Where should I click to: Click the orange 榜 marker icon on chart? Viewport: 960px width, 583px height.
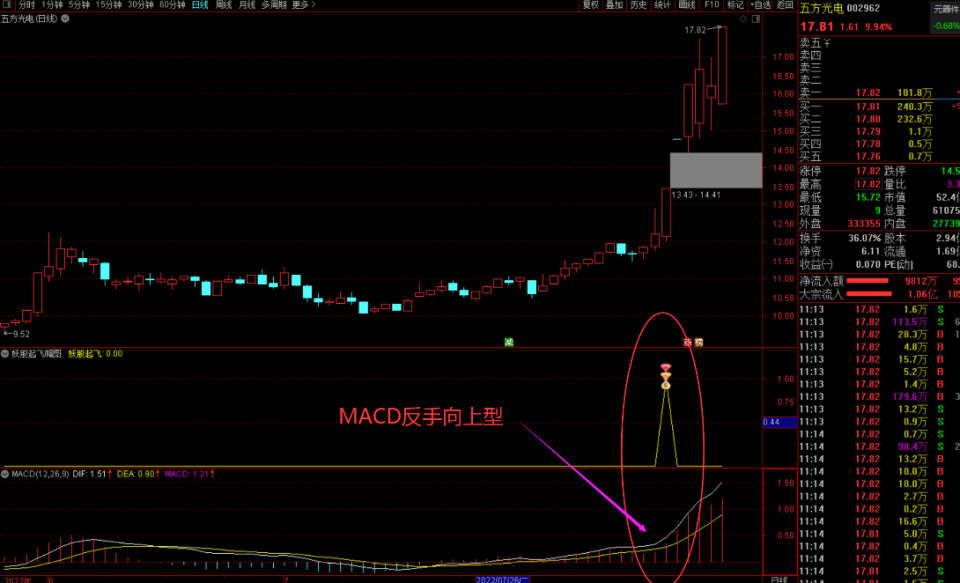point(699,342)
